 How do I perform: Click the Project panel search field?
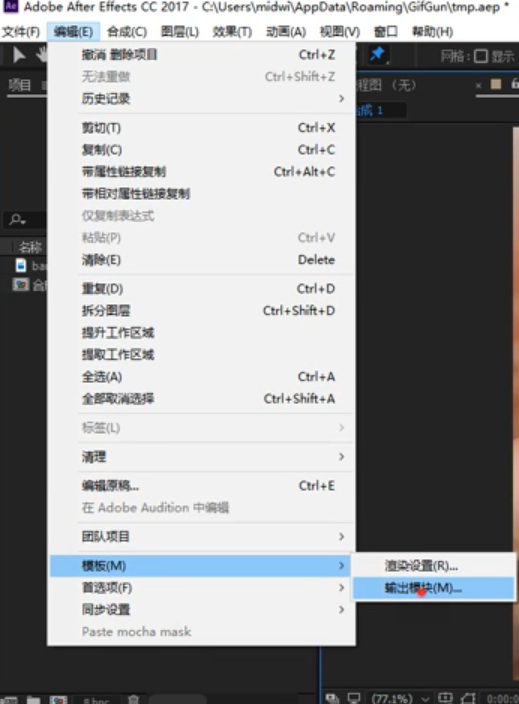point(27,220)
